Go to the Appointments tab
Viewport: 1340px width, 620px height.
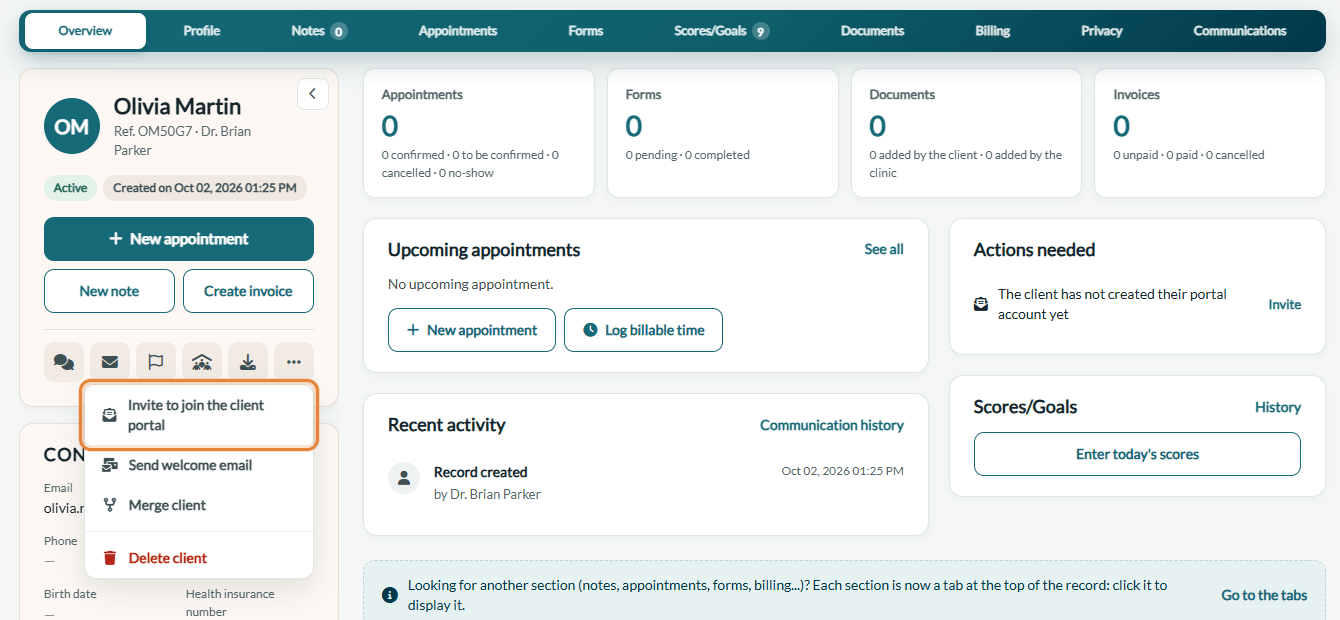(458, 31)
